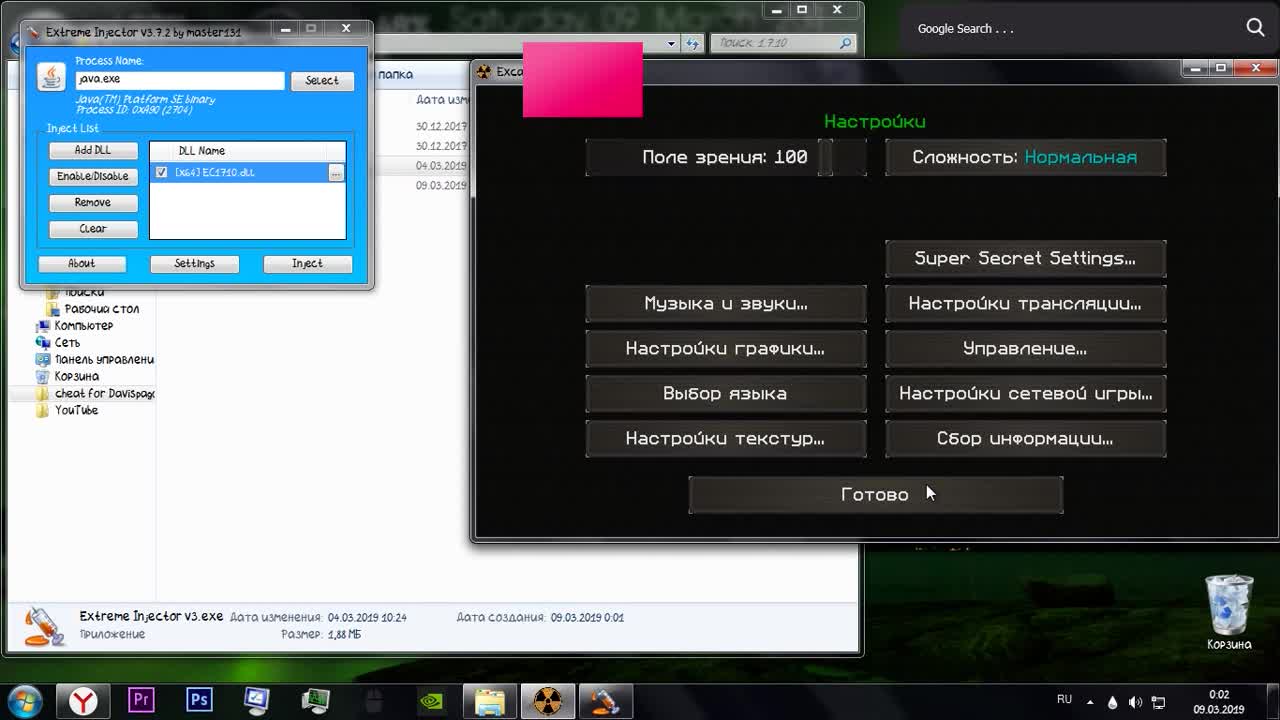Open the volume control tray icon

pos(1135,702)
